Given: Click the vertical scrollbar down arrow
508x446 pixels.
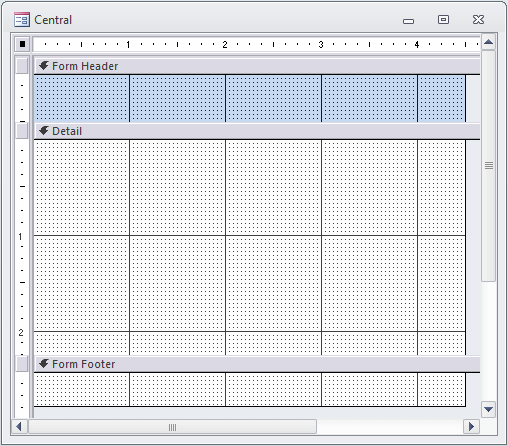Looking at the screenshot, I should [488, 409].
